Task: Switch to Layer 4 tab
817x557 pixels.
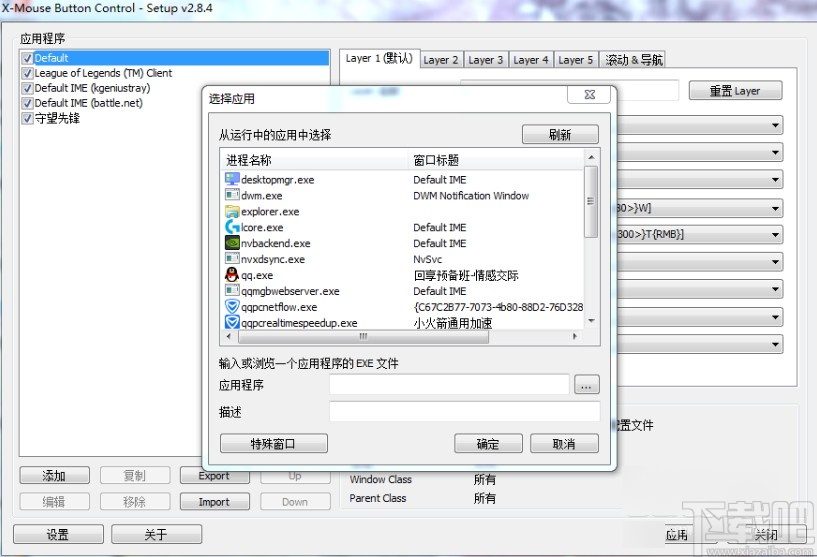Action: coord(530,60)
